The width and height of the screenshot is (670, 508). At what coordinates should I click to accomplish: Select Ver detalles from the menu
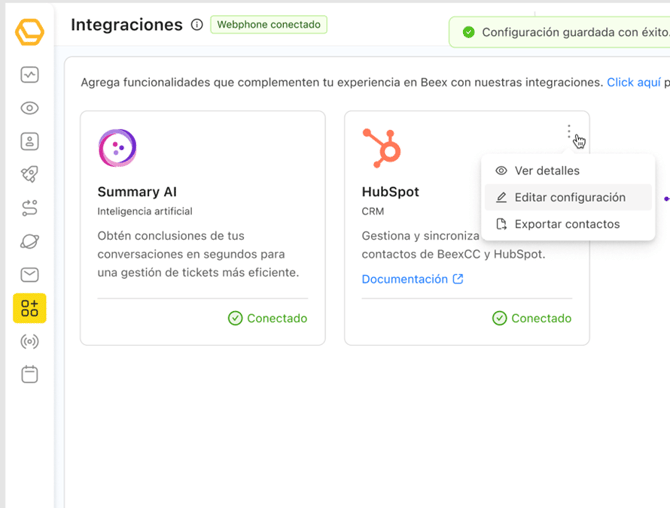pyautogui.click(x=546, y=171)
